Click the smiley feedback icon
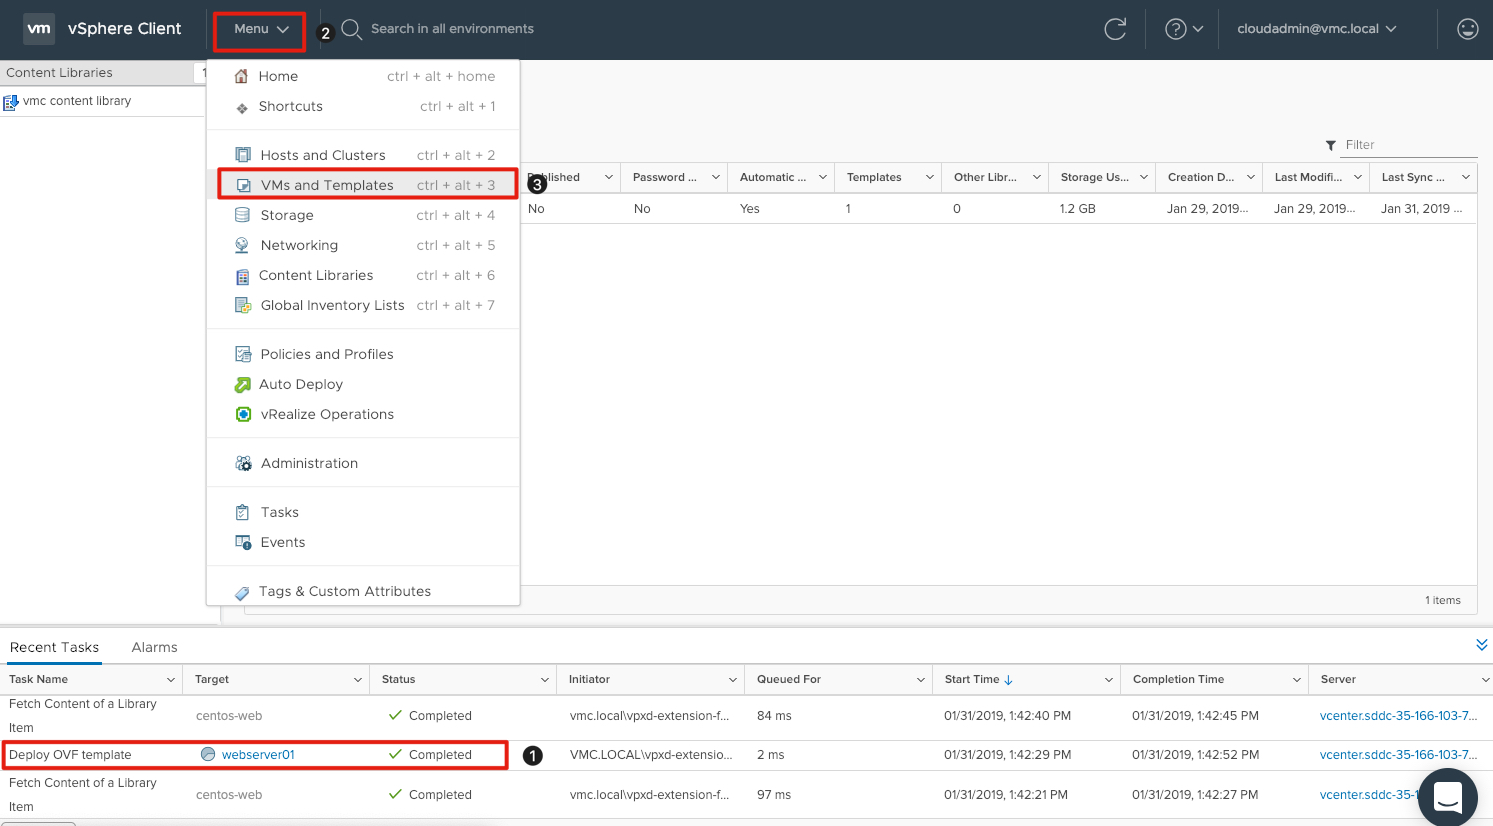This screenshot has width=1493, height=826. click(1467, 29)
